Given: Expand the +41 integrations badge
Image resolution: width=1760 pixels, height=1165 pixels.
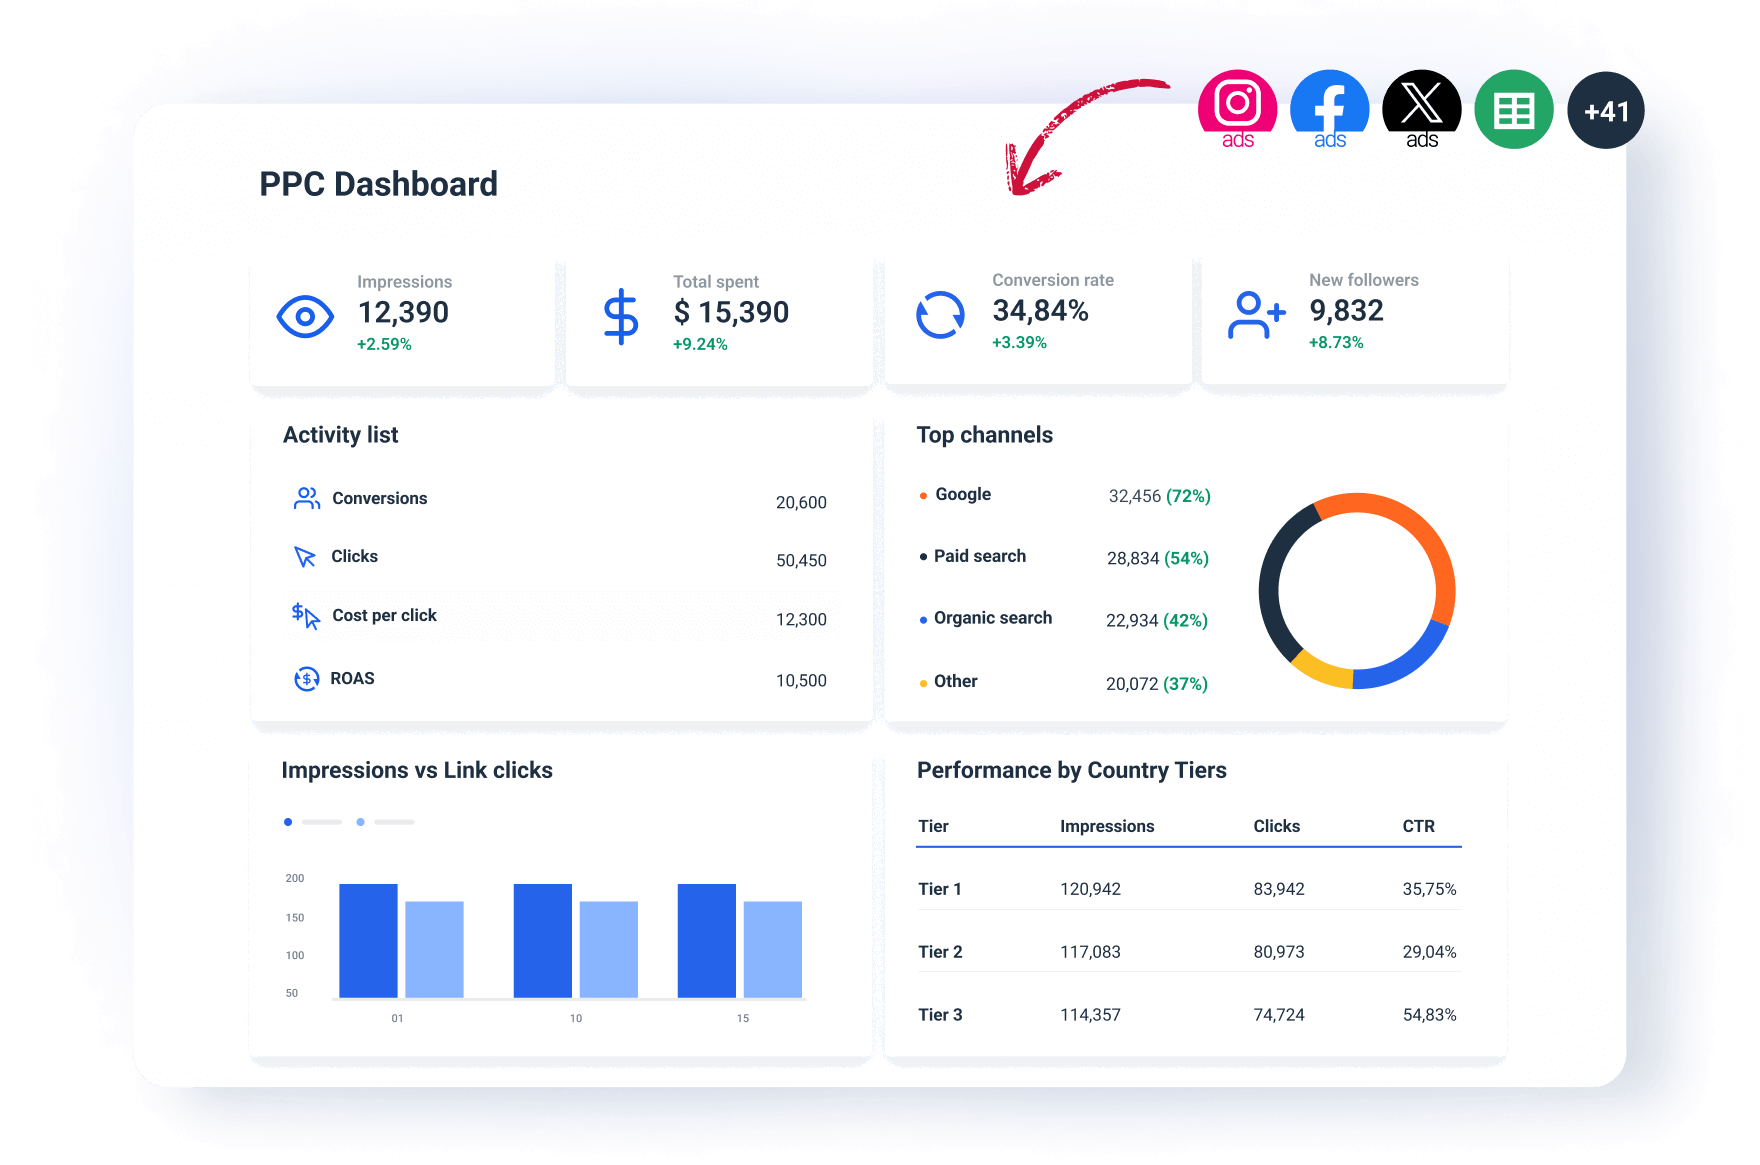Looking at the screenshot, I should click(x=1606, y=110).
